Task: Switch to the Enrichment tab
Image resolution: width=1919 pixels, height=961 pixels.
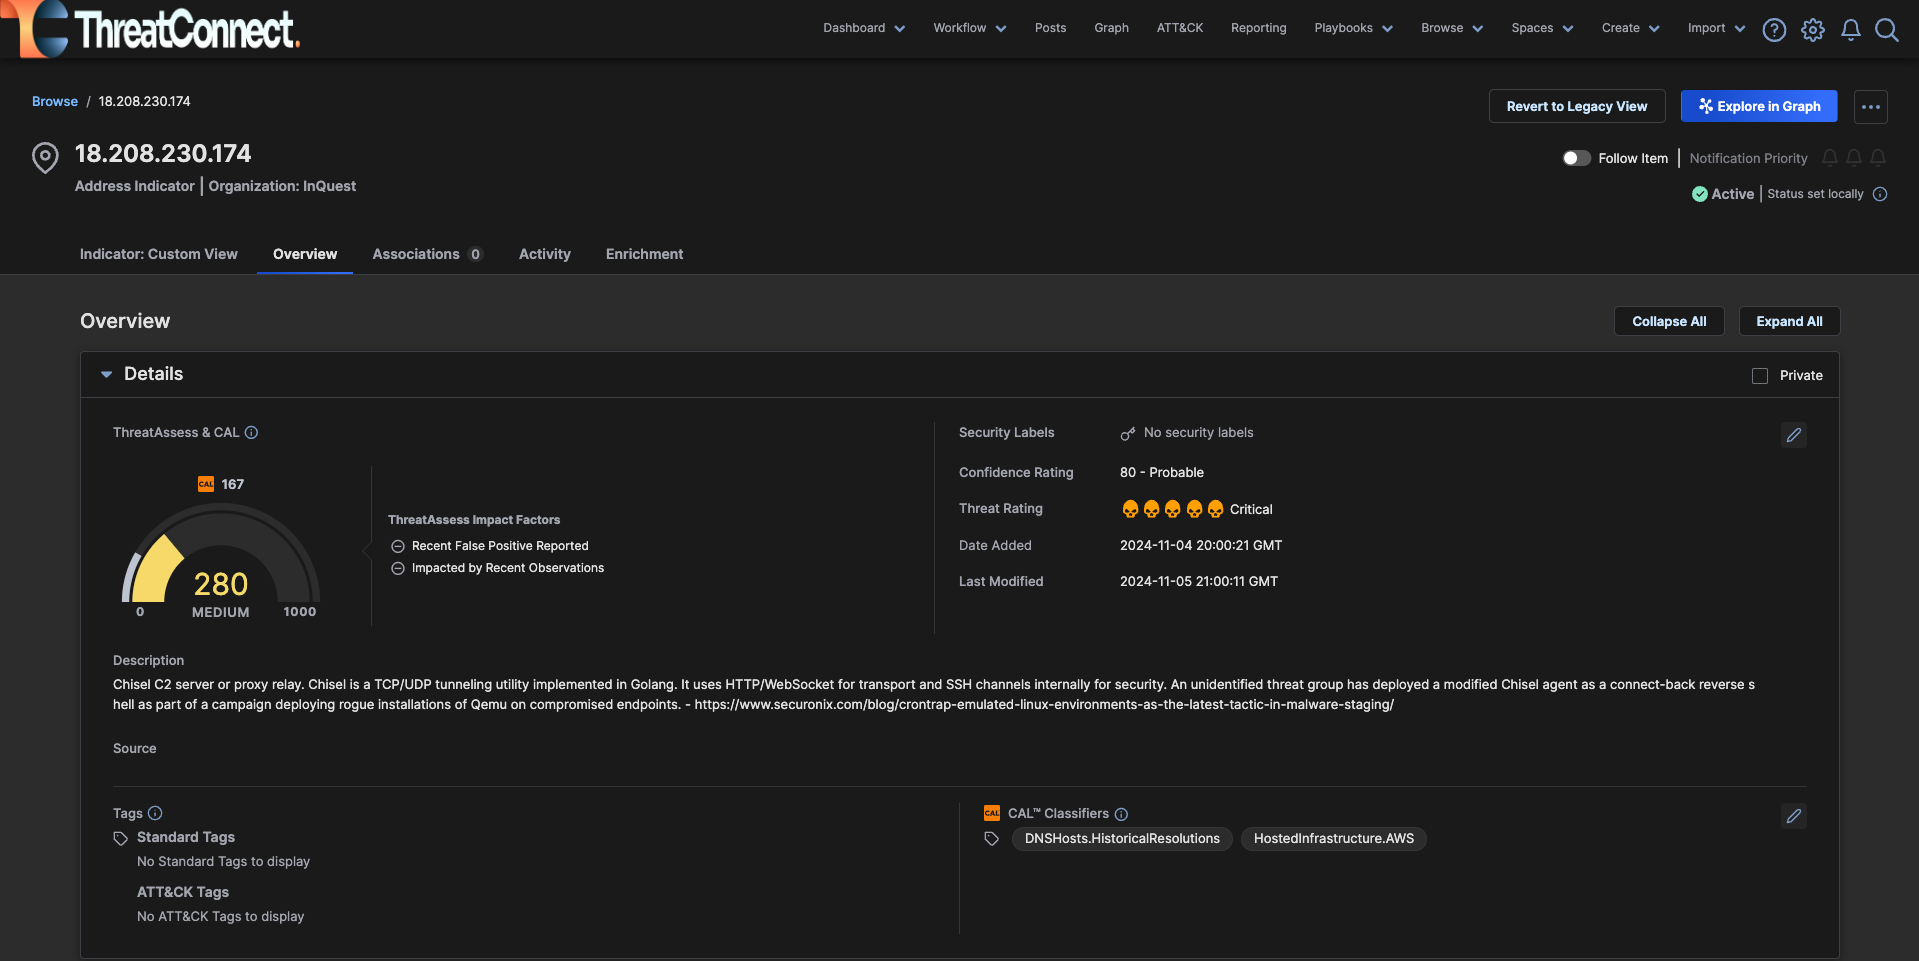Action: (645, 254)
